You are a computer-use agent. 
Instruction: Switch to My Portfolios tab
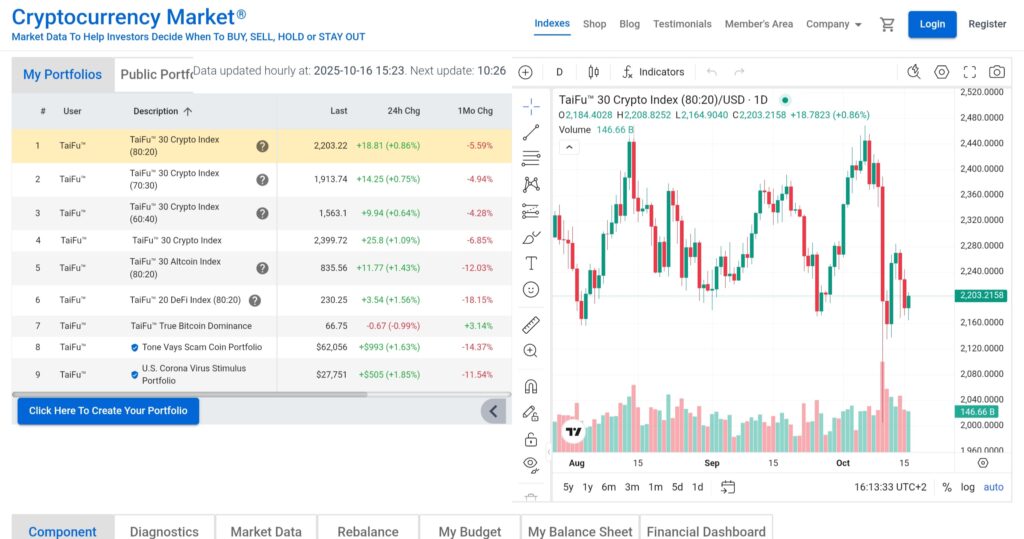(x=63, y=74)
